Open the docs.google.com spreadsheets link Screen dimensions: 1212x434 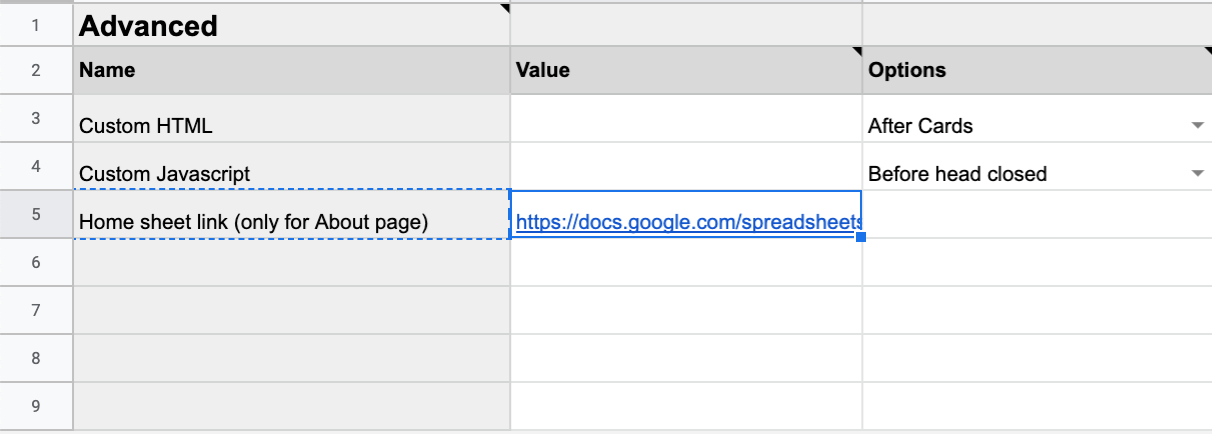click(x=688, y=222)
